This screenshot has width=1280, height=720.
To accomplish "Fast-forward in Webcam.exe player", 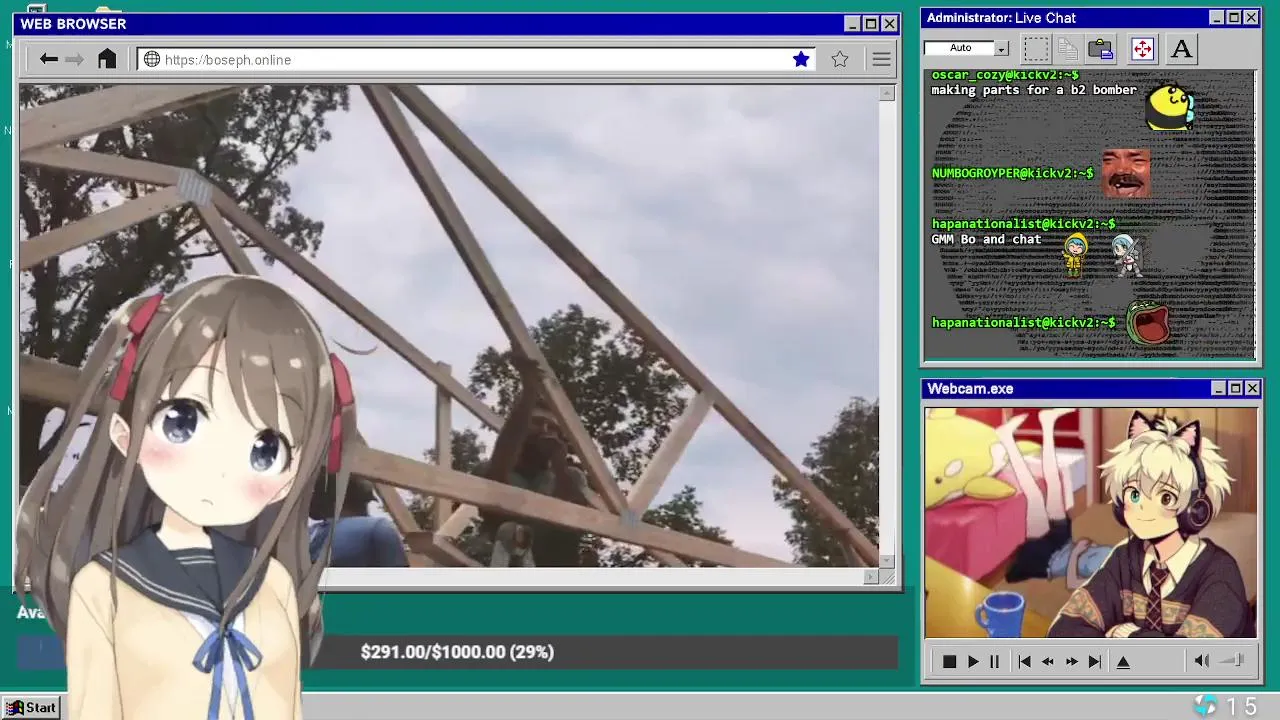I will click(1072, 662).
